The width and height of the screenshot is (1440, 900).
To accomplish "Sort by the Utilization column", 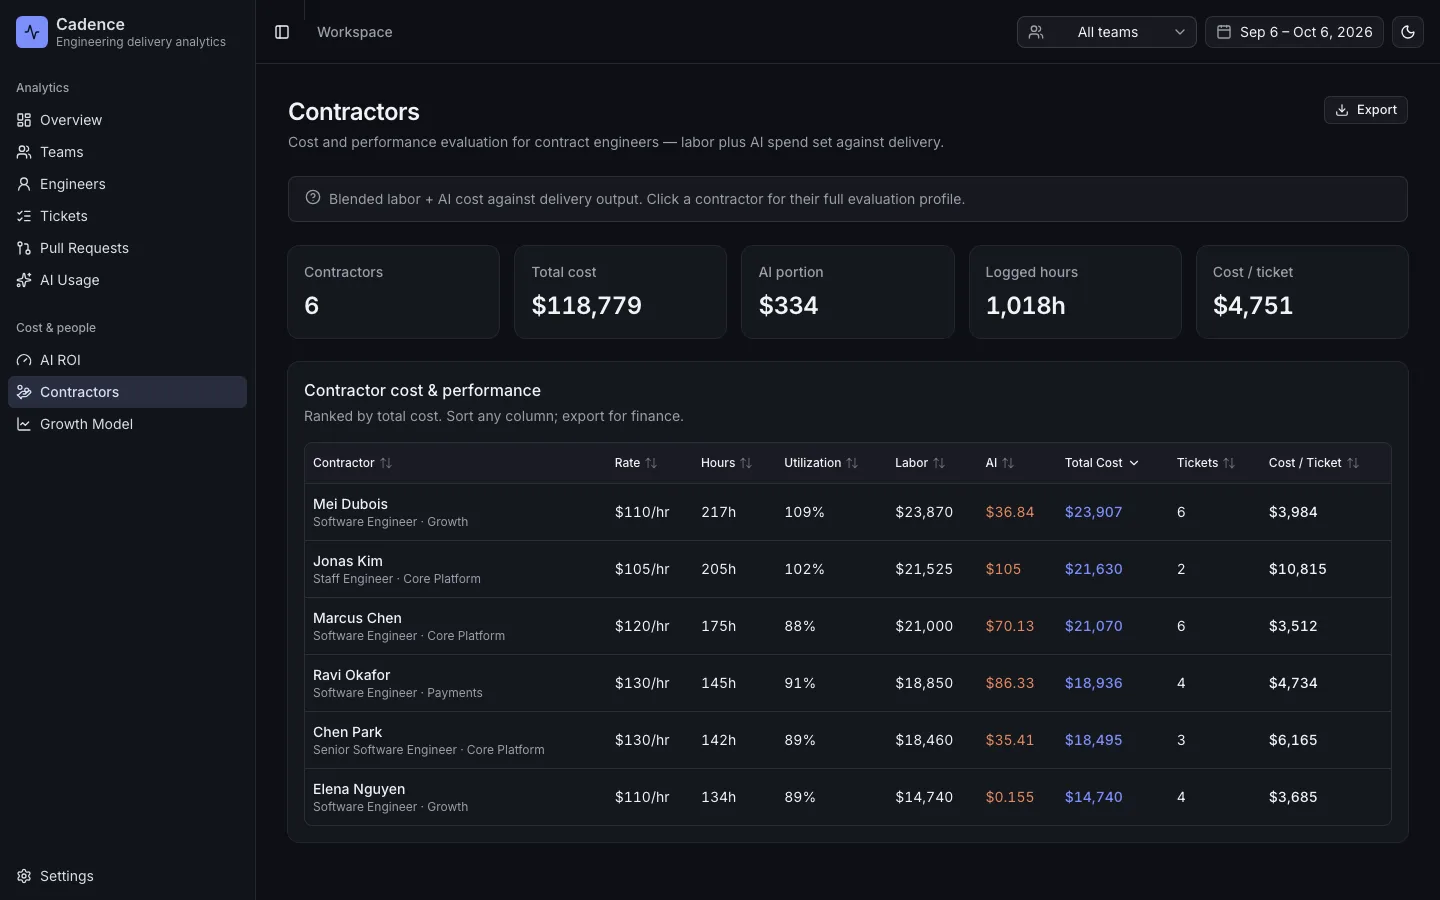I will pos(821,463).
